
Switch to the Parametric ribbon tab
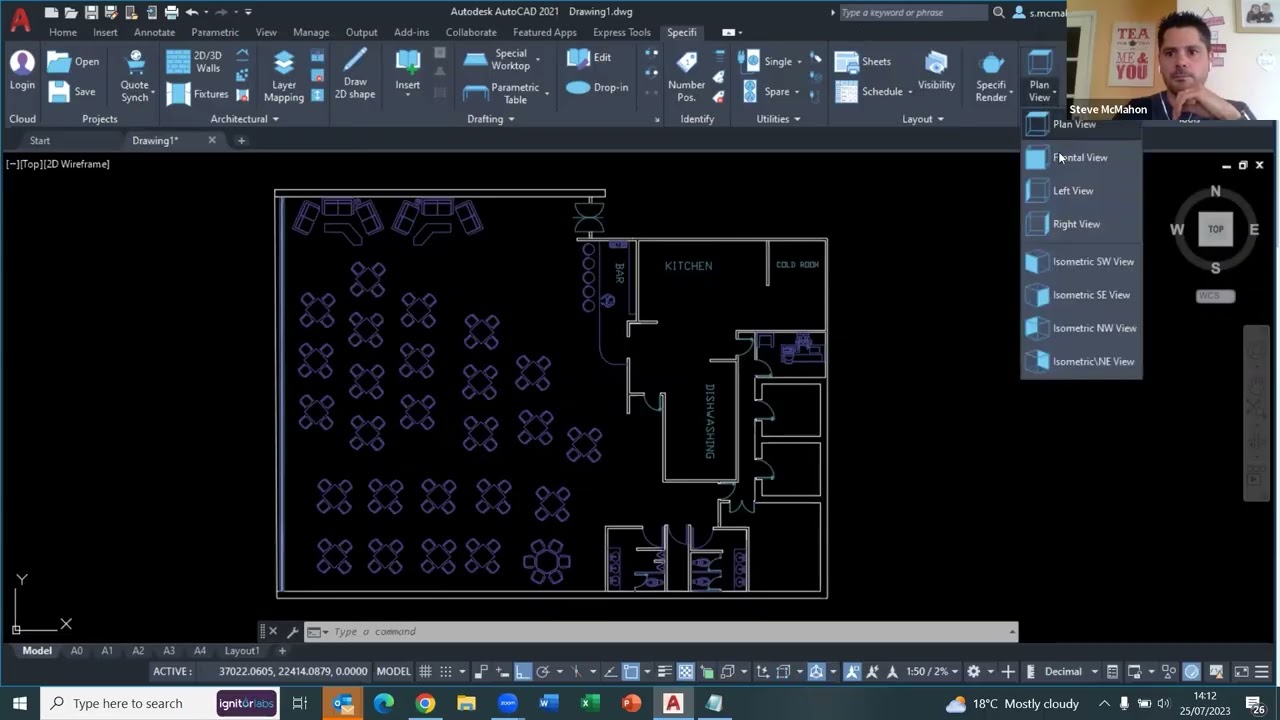(215, 32)
